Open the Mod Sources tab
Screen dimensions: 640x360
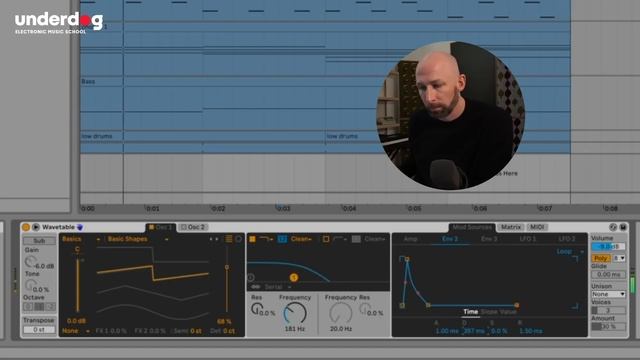tap(472, 227)
